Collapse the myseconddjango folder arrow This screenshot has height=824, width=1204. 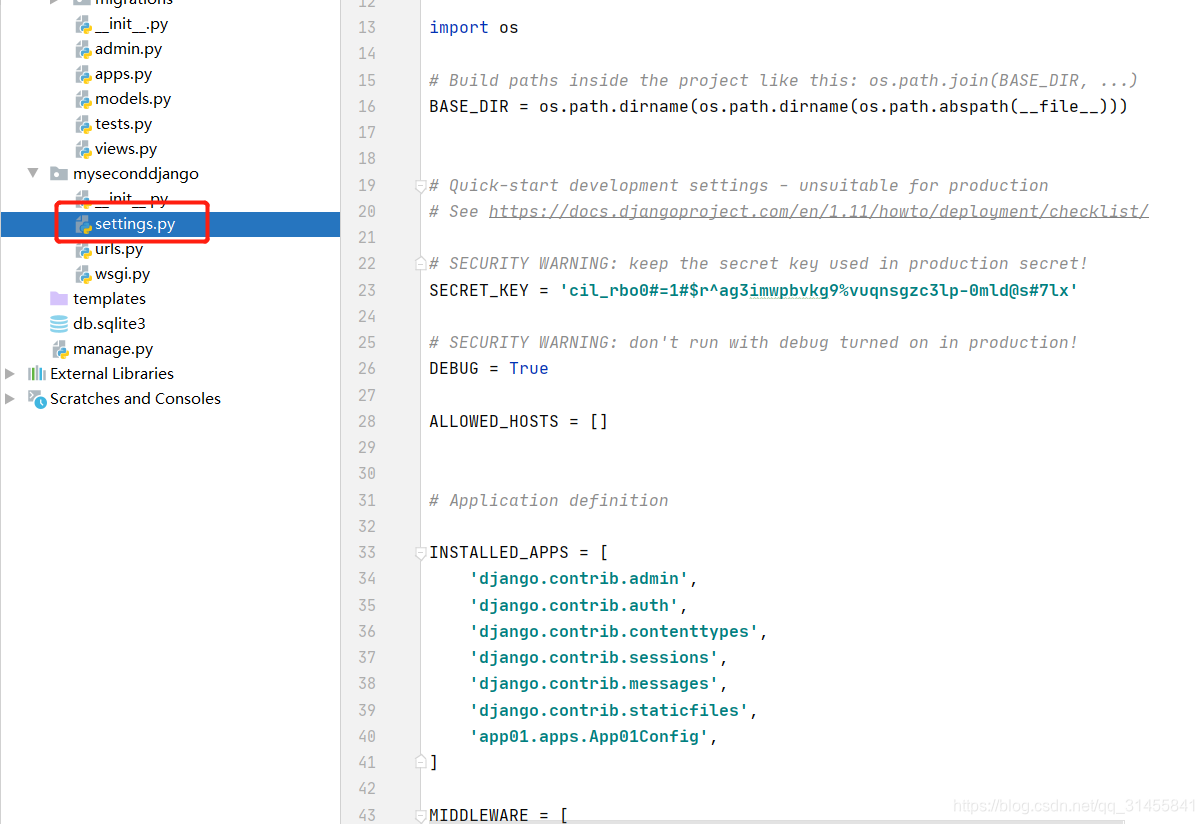pyautogui.click(x=32, y=174)
